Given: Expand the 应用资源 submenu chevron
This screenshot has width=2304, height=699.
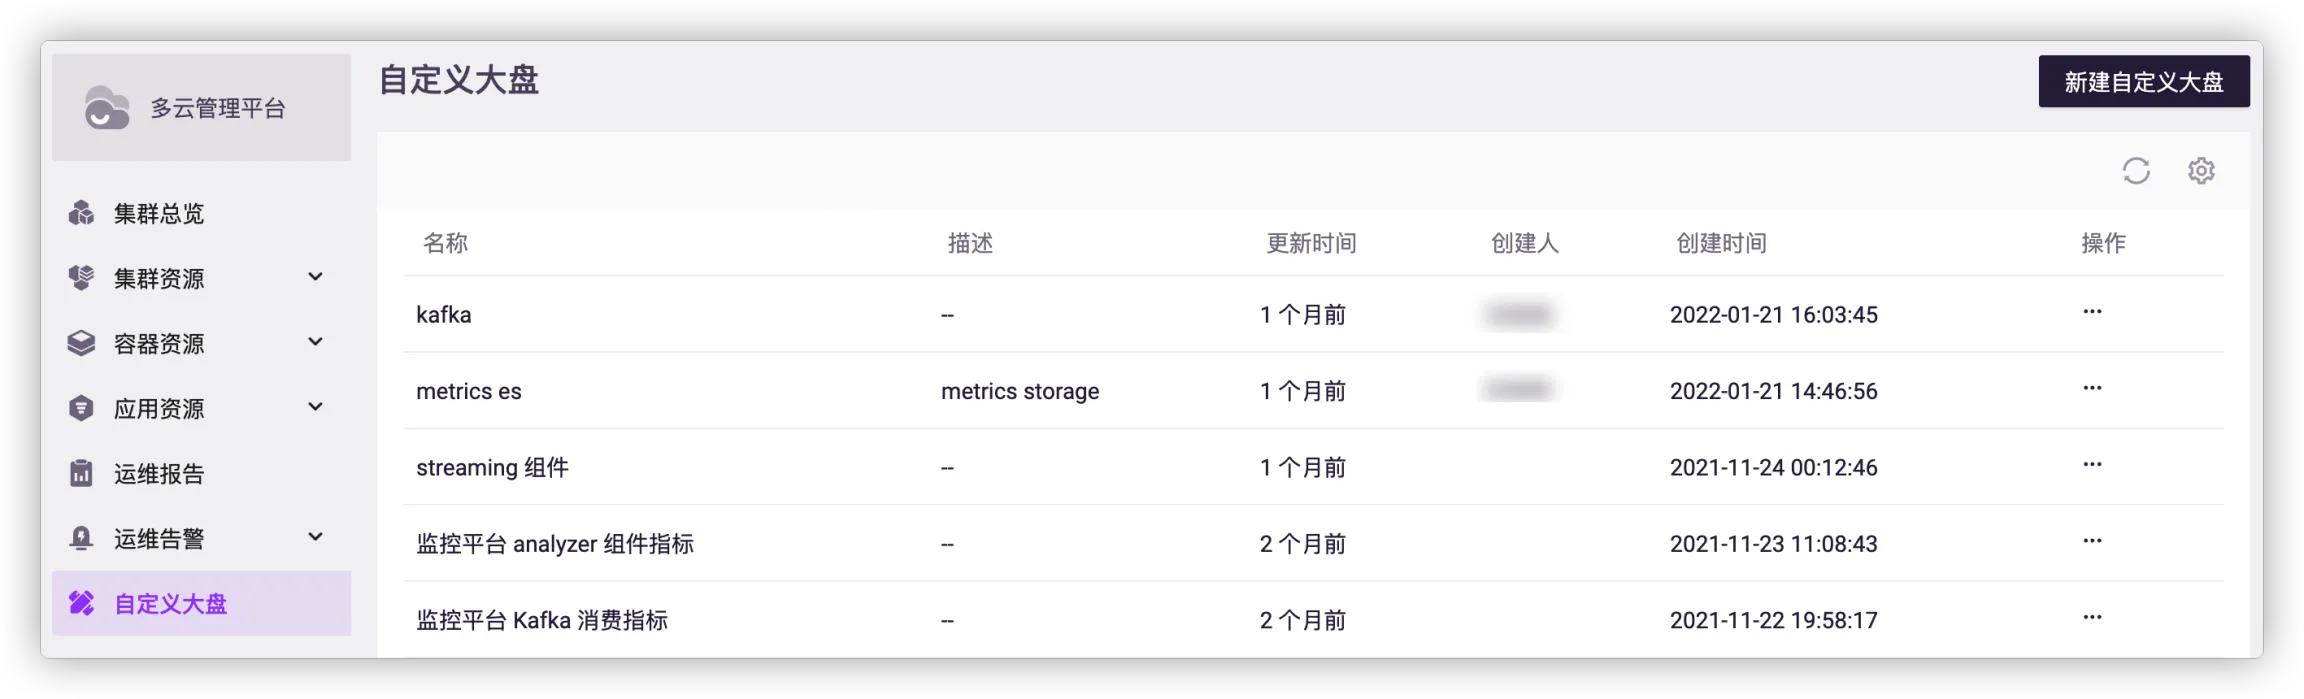Looking at the screenshot, I should coord(315,407).
